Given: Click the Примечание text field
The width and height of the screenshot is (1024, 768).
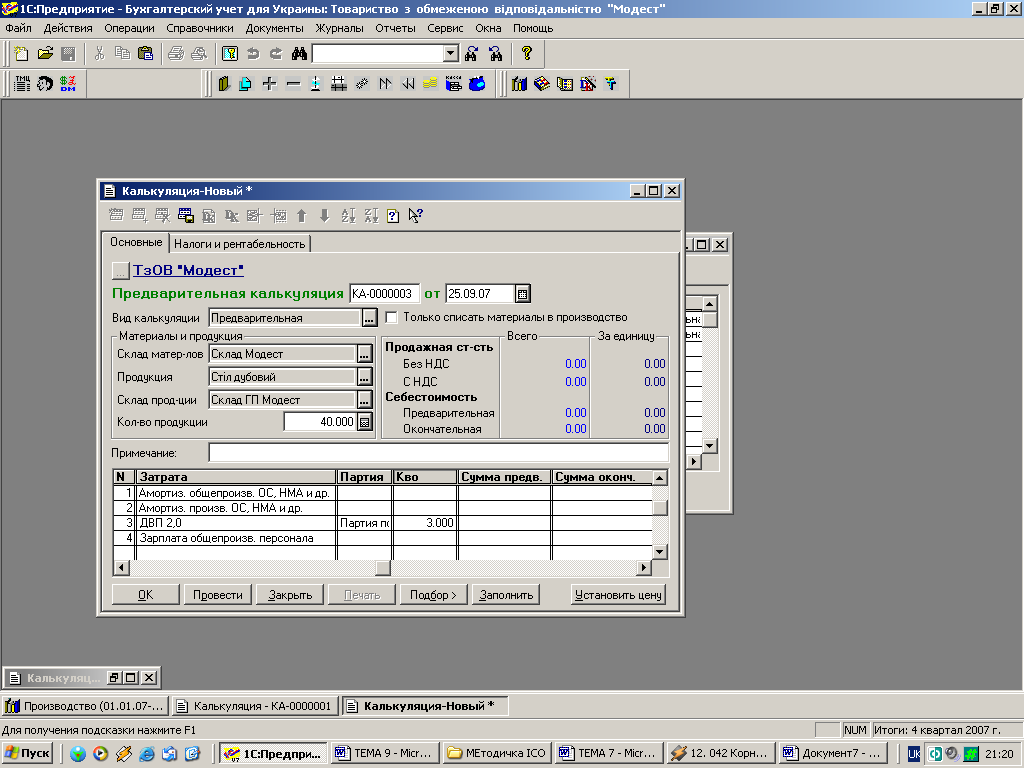Looking at the screenshot, I should 439,453.
